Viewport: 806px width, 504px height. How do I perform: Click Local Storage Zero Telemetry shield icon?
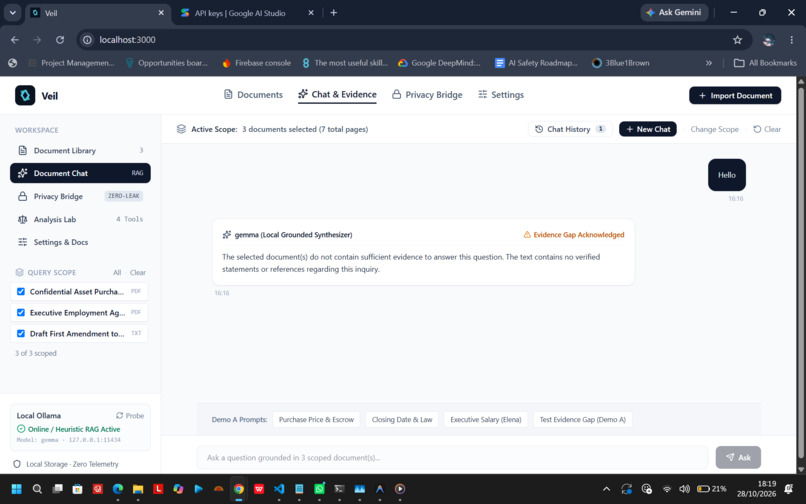click(x=17, y=464)
